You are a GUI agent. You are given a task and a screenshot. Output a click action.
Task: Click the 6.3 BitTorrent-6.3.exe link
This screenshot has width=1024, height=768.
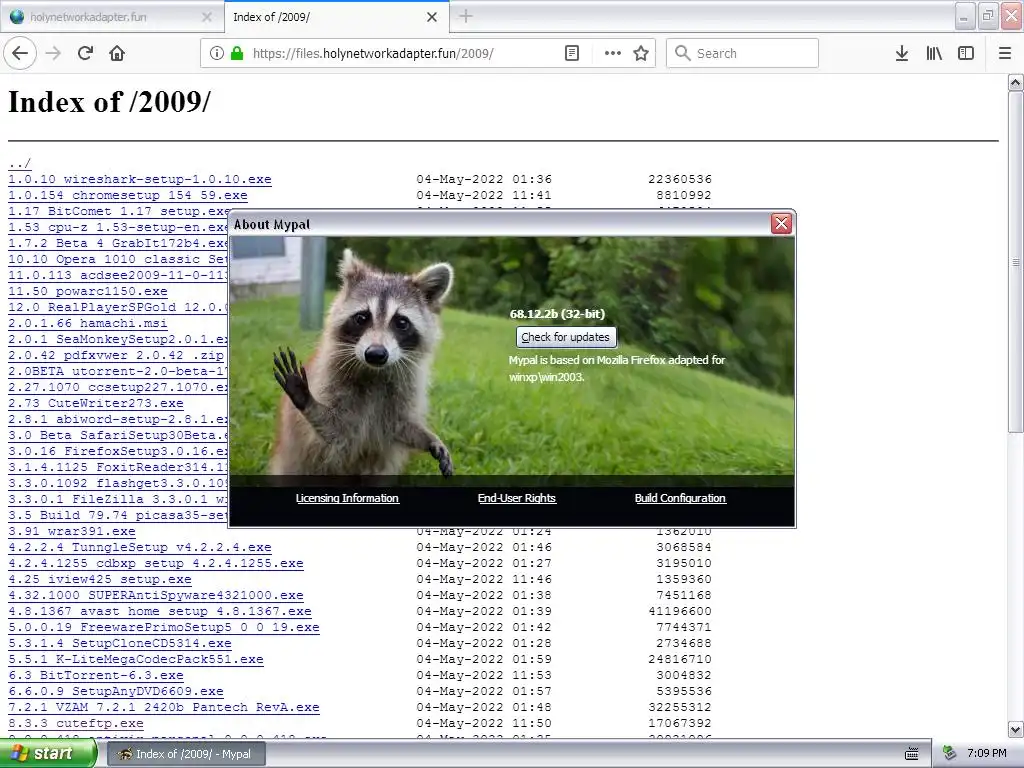(x=96, y=675)
